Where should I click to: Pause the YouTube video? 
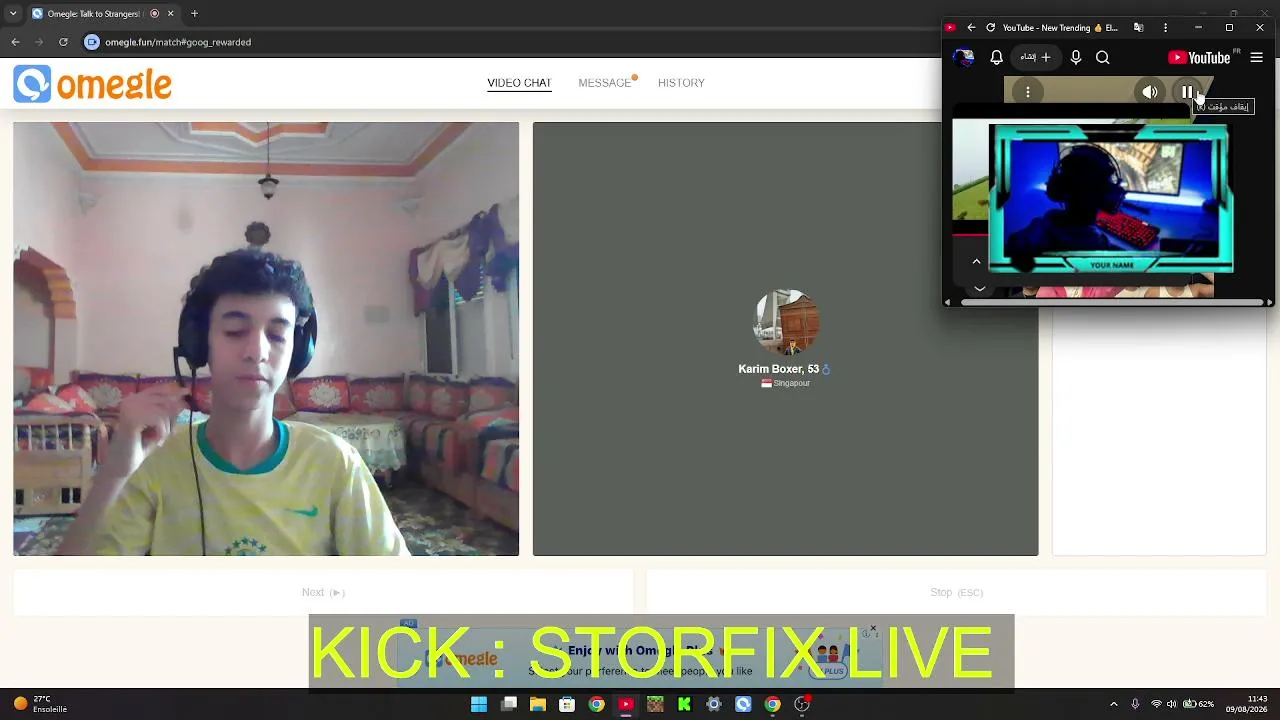tap(1187, 93)
